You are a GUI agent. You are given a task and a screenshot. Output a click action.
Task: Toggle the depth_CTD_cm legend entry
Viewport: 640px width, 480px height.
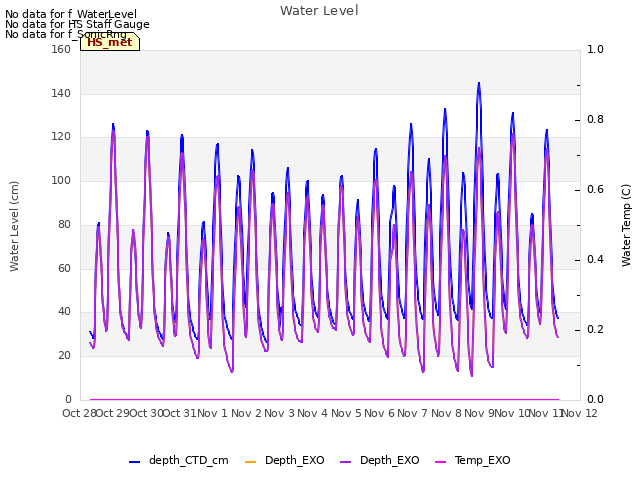[178, 461]
